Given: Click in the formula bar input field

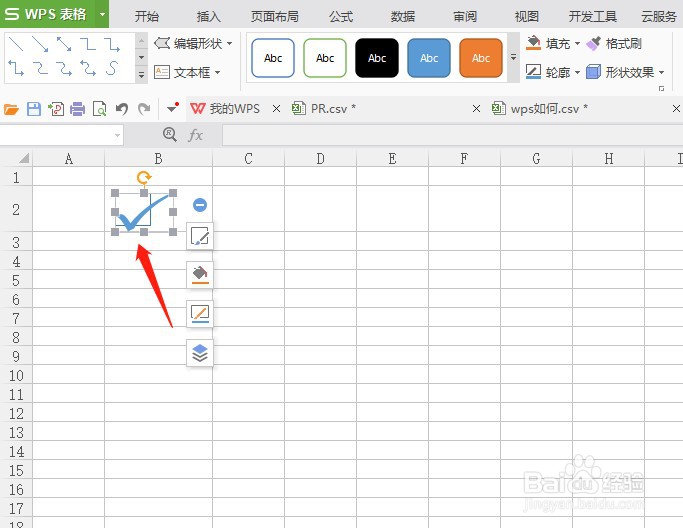Looking at the screenshot, I should (x=453, y=135).
